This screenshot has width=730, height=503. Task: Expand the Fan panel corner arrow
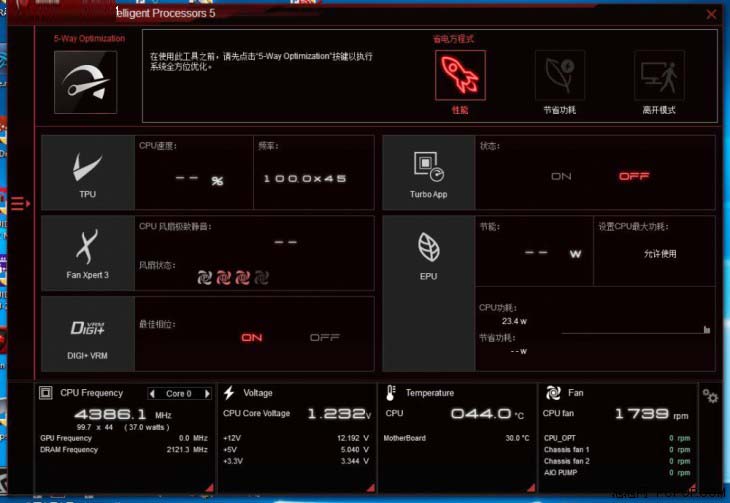pos(692,487)
